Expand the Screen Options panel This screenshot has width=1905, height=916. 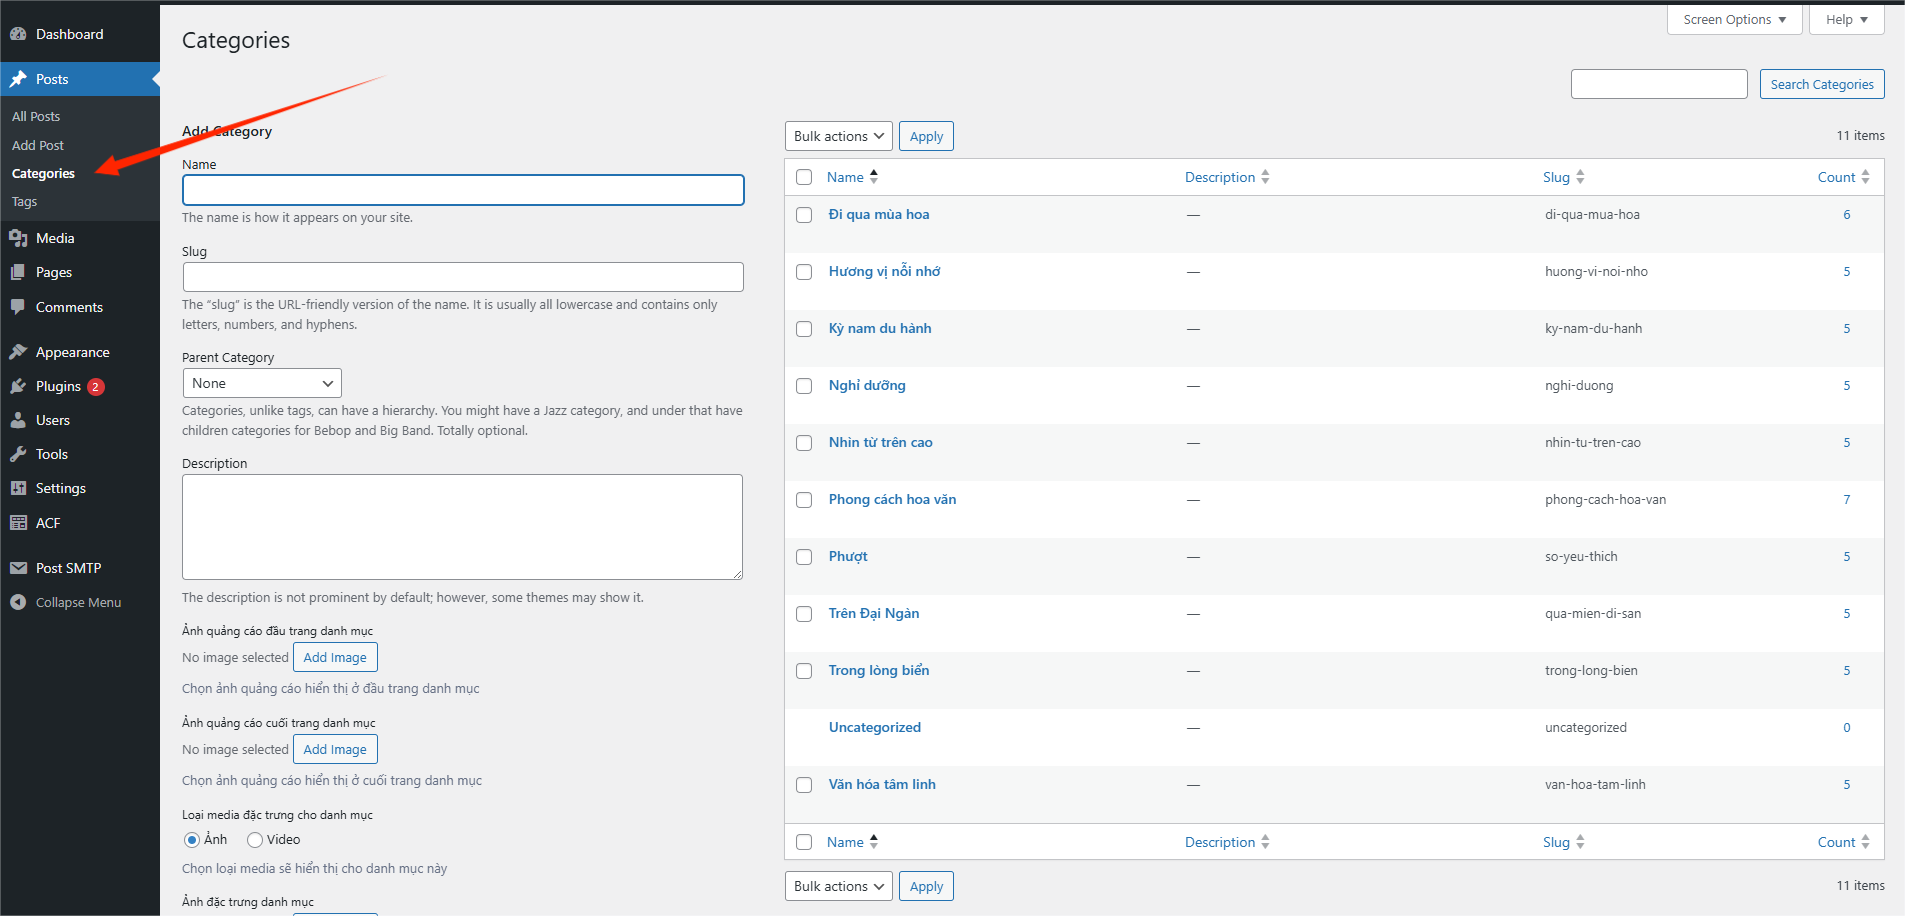point(1734,20)
